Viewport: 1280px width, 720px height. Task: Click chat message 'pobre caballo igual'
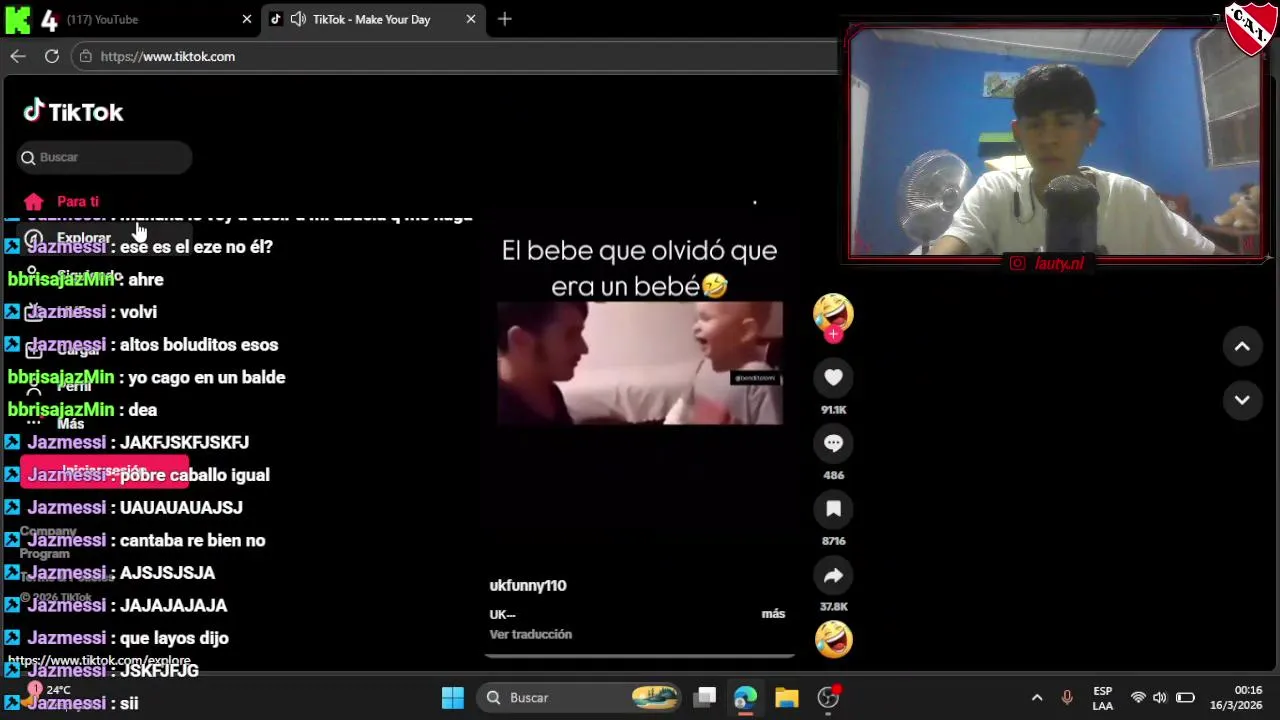tap(195, 475)
